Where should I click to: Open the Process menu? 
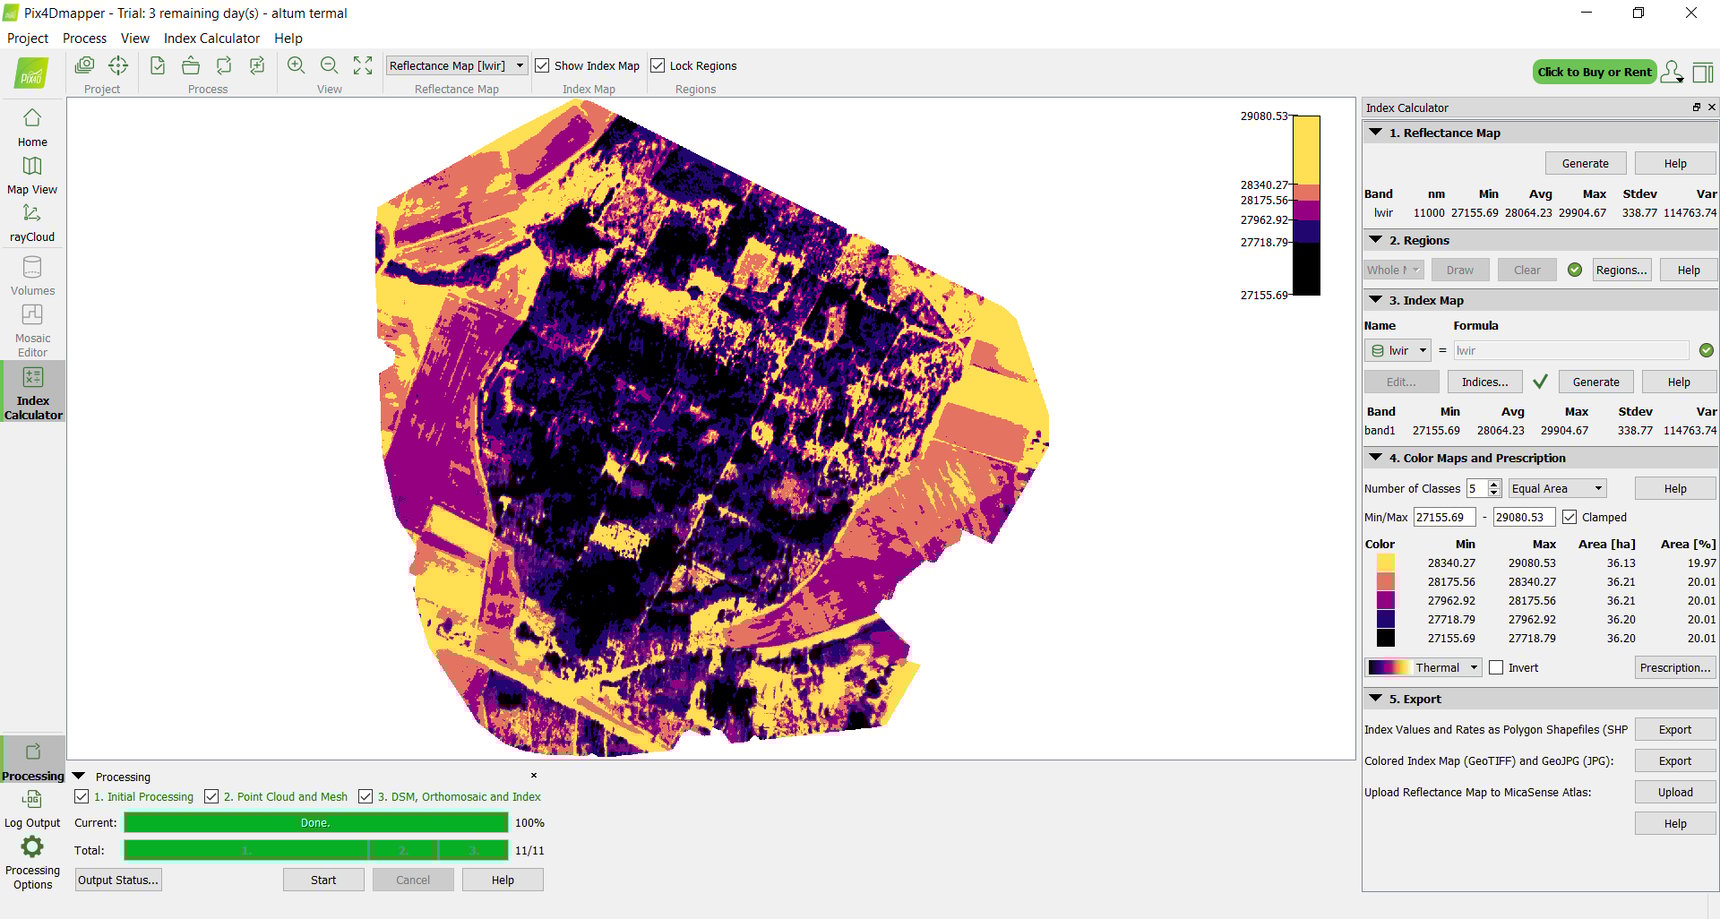[84, 38]
